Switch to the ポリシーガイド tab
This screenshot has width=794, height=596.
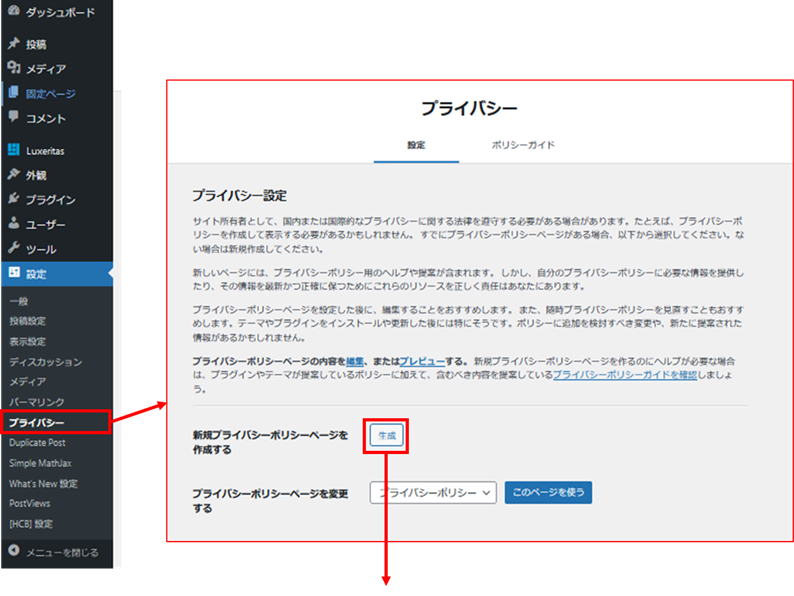click(x=523, y=145)
